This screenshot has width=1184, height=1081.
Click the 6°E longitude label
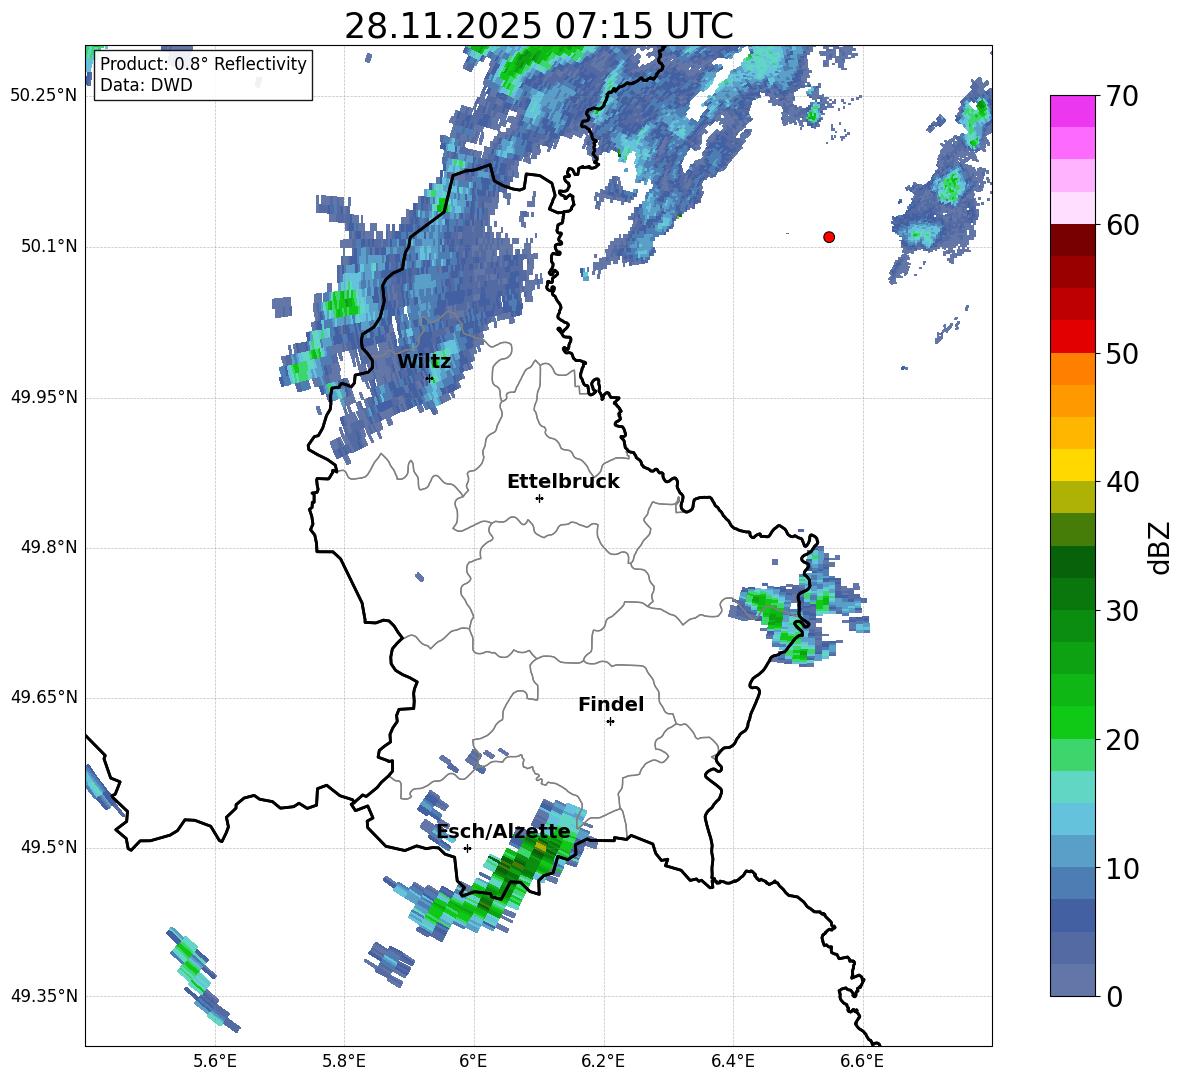click(473, 1061)
